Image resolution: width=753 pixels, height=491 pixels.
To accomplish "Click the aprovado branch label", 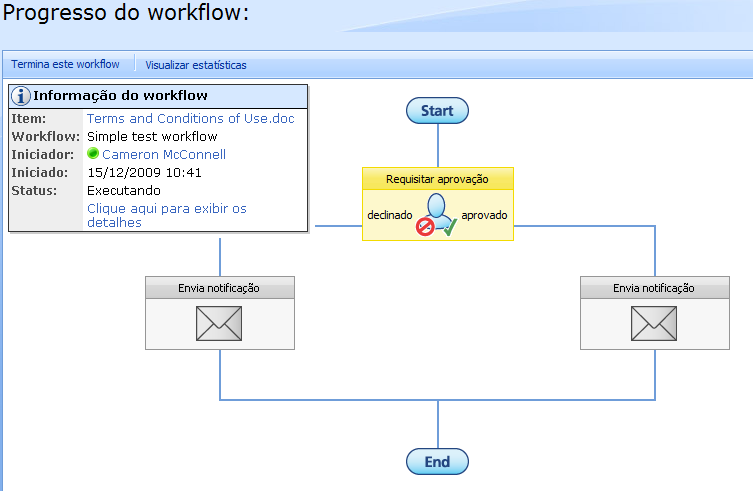I will click(484, 215).
